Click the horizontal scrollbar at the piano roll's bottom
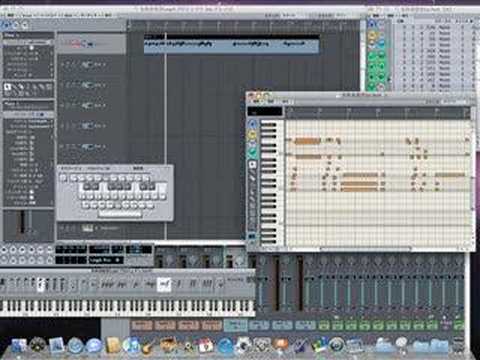 pos(366,248)
